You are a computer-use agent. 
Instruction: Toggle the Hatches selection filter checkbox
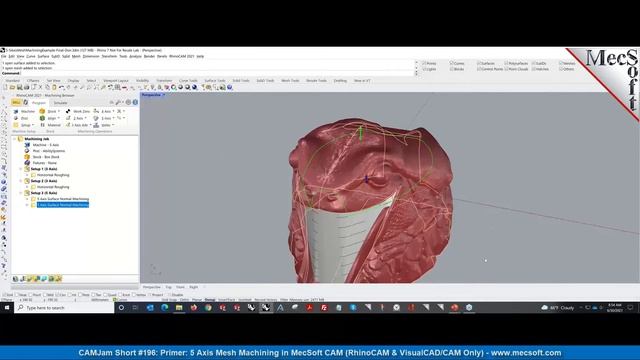[x=533, y=69]
